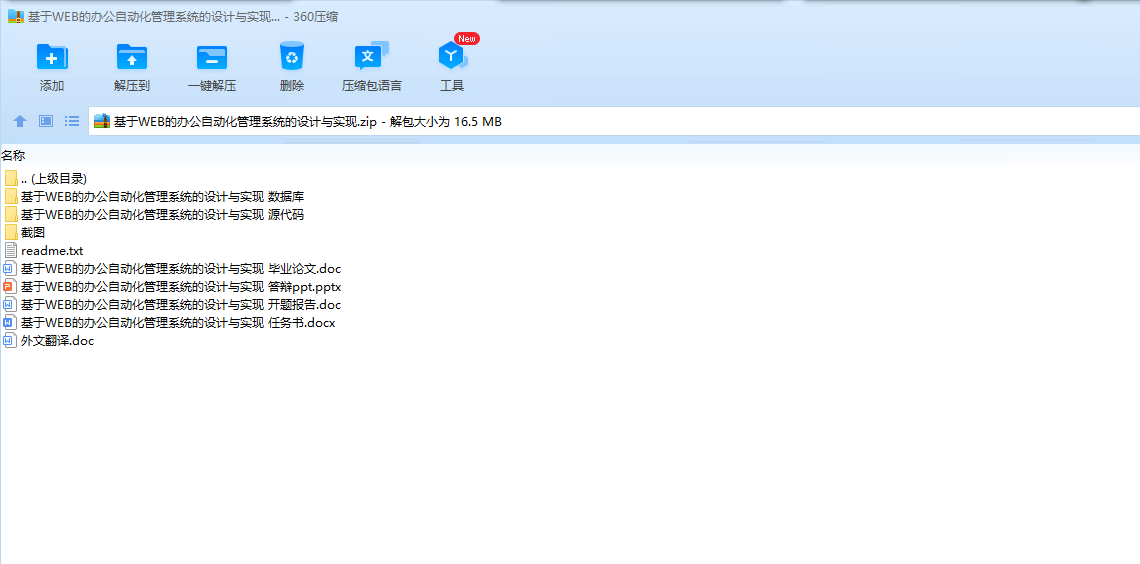Click the 360压缩 app icon in title bar
The height and width of the screenshot is (564, 1140).
click(16, 17)
